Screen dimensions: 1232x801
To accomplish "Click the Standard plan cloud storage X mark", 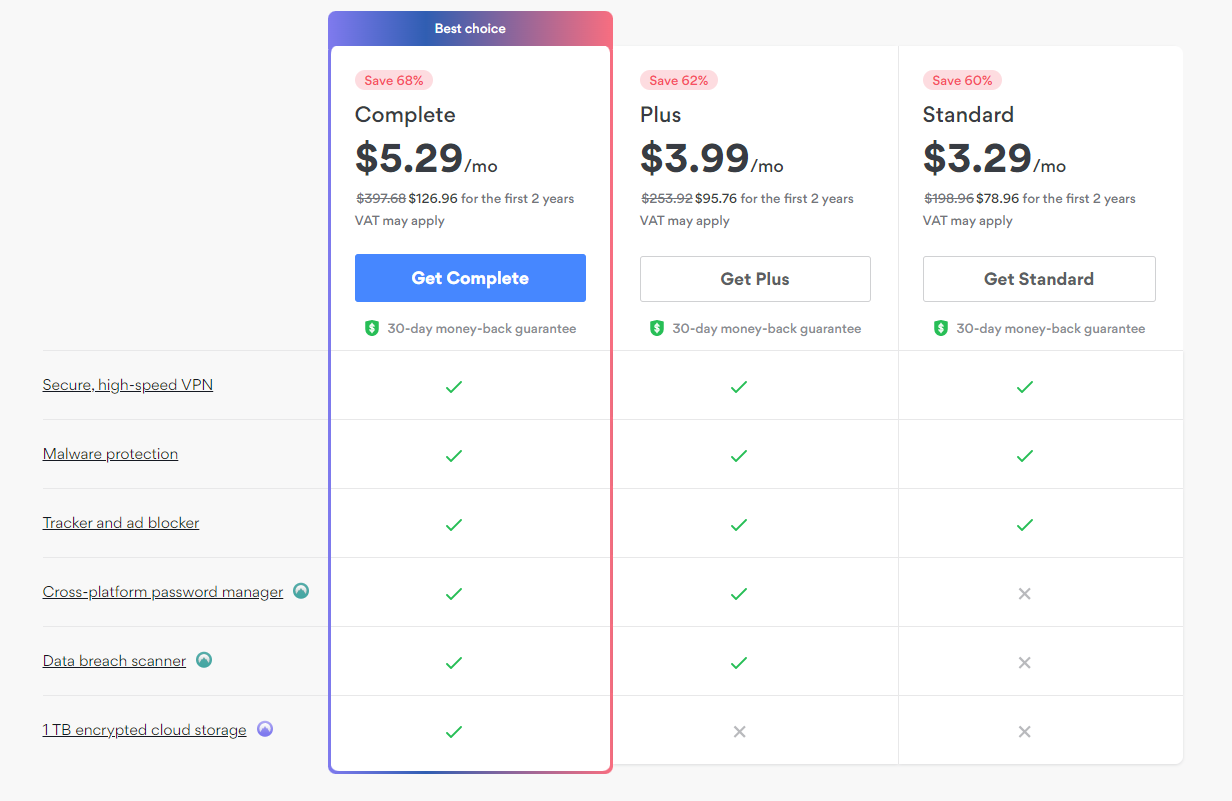I will [x=1024, y=732].
